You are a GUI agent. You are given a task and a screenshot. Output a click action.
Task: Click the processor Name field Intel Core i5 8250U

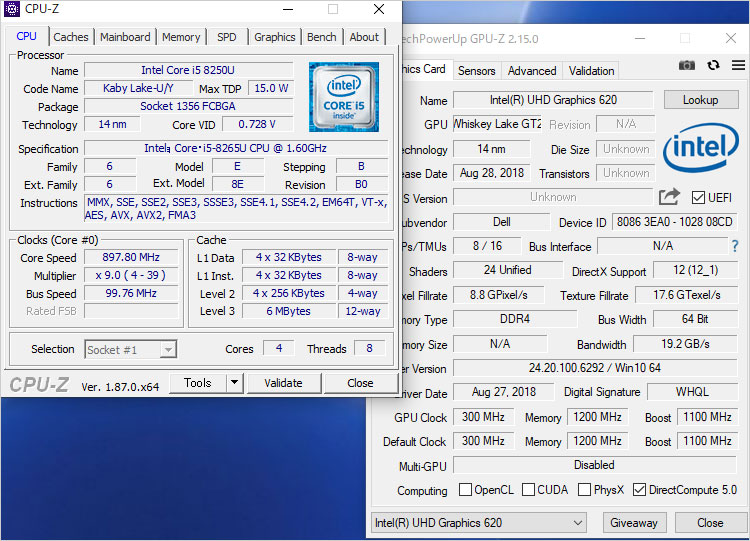pyautogui.click(x=188, y=70)
